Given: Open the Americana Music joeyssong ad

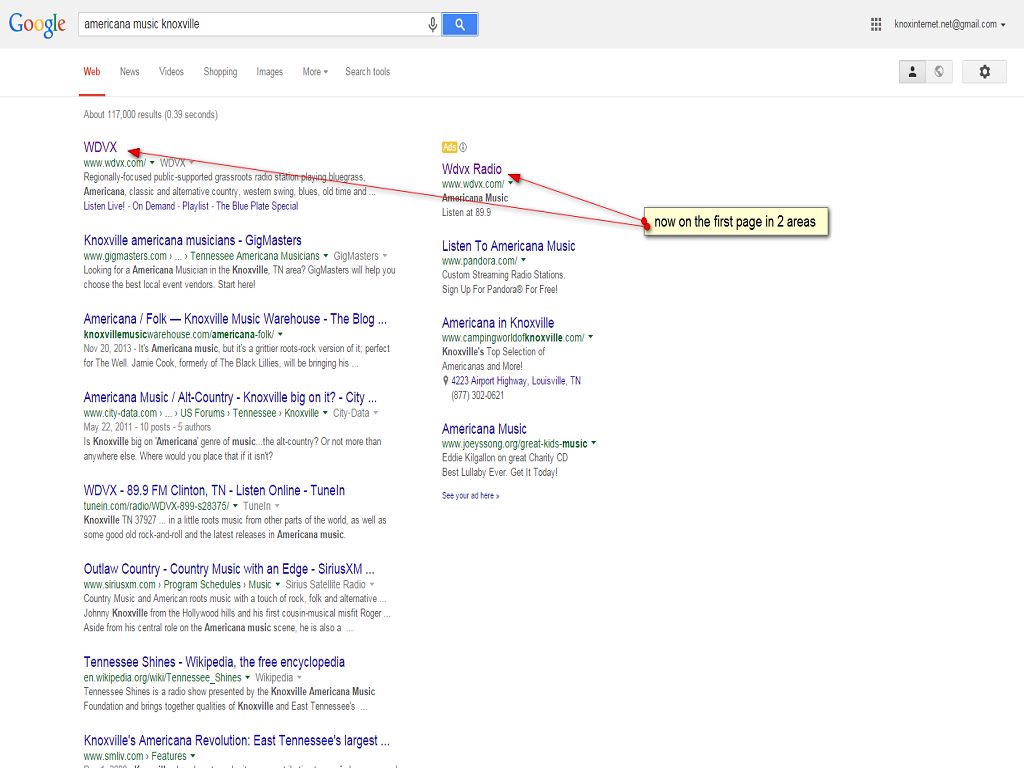Looking at the screenshot, I should tap(484, 429).
